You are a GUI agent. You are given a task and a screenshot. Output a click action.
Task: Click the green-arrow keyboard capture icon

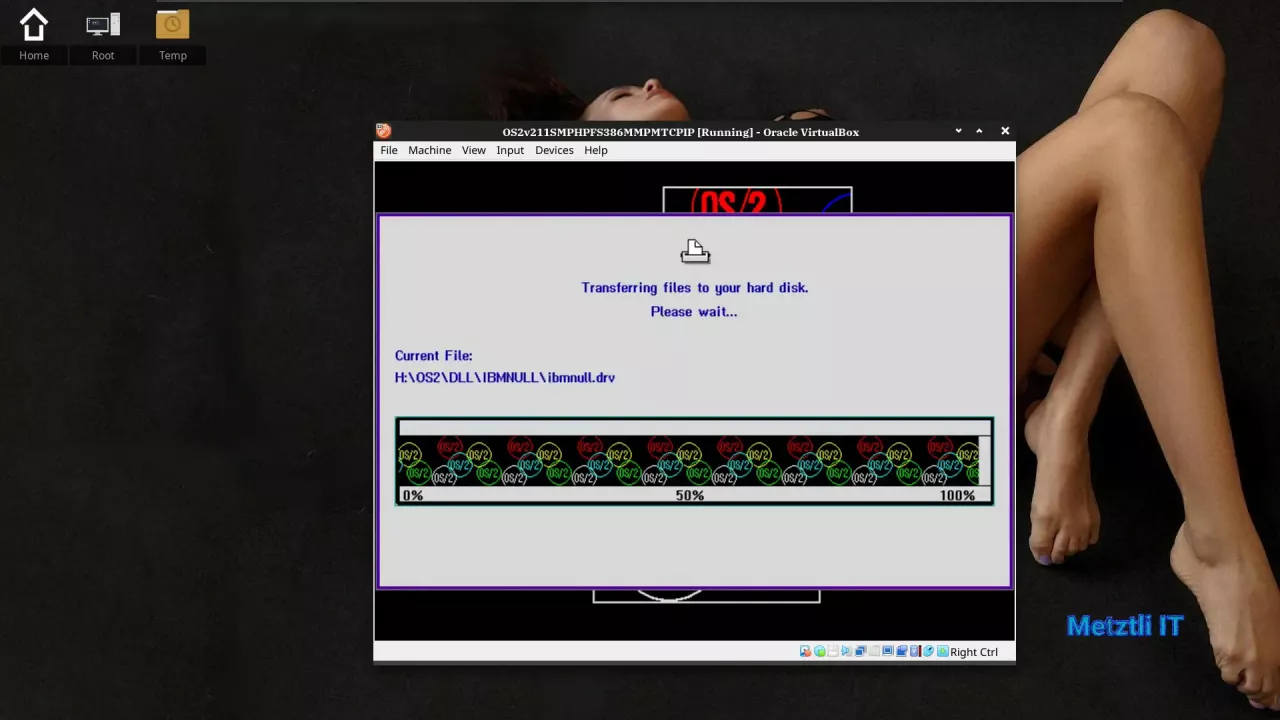942,651
